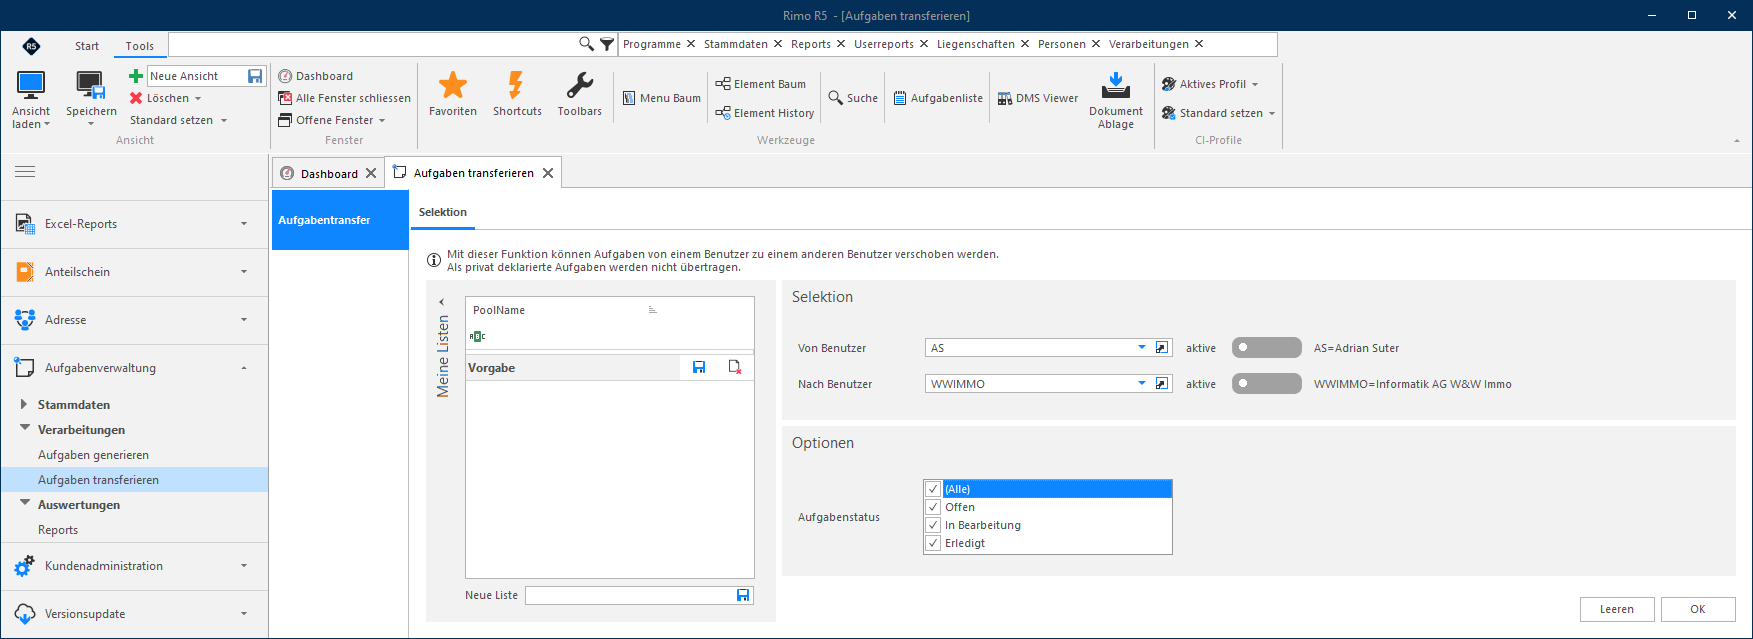Toggle the hamburger sidebar menu

click(x=25, y=172)
